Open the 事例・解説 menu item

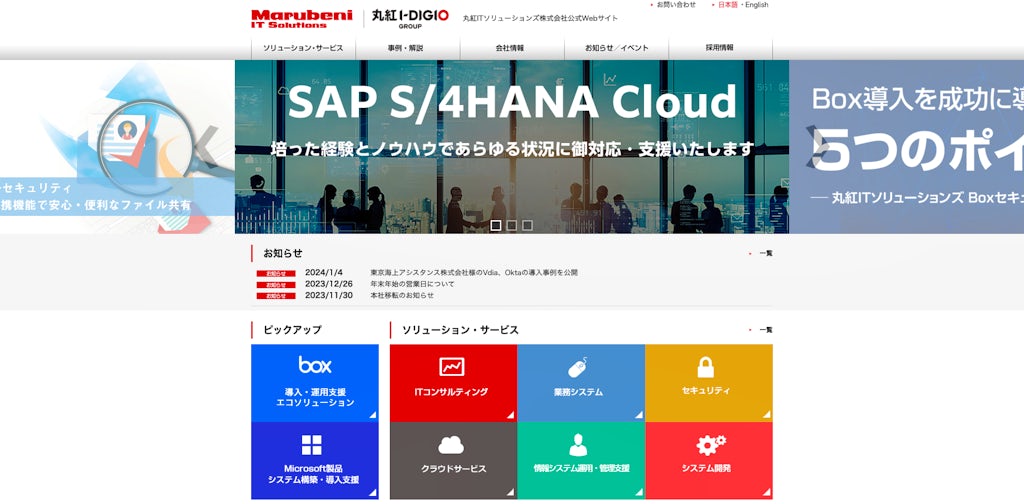click(x=406, y=48)
